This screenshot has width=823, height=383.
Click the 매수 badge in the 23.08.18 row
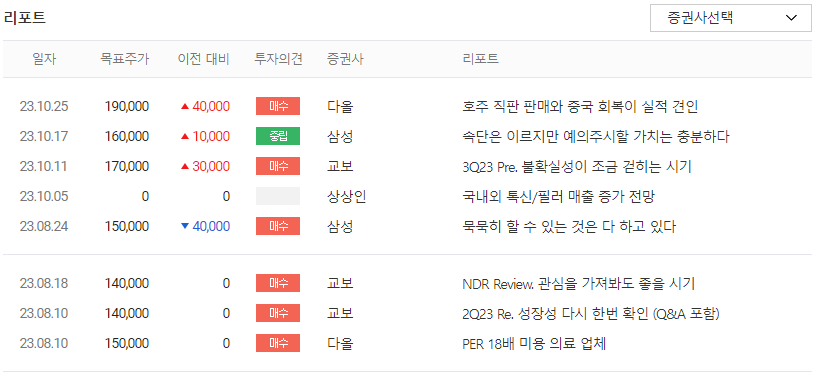coord(278,283)
